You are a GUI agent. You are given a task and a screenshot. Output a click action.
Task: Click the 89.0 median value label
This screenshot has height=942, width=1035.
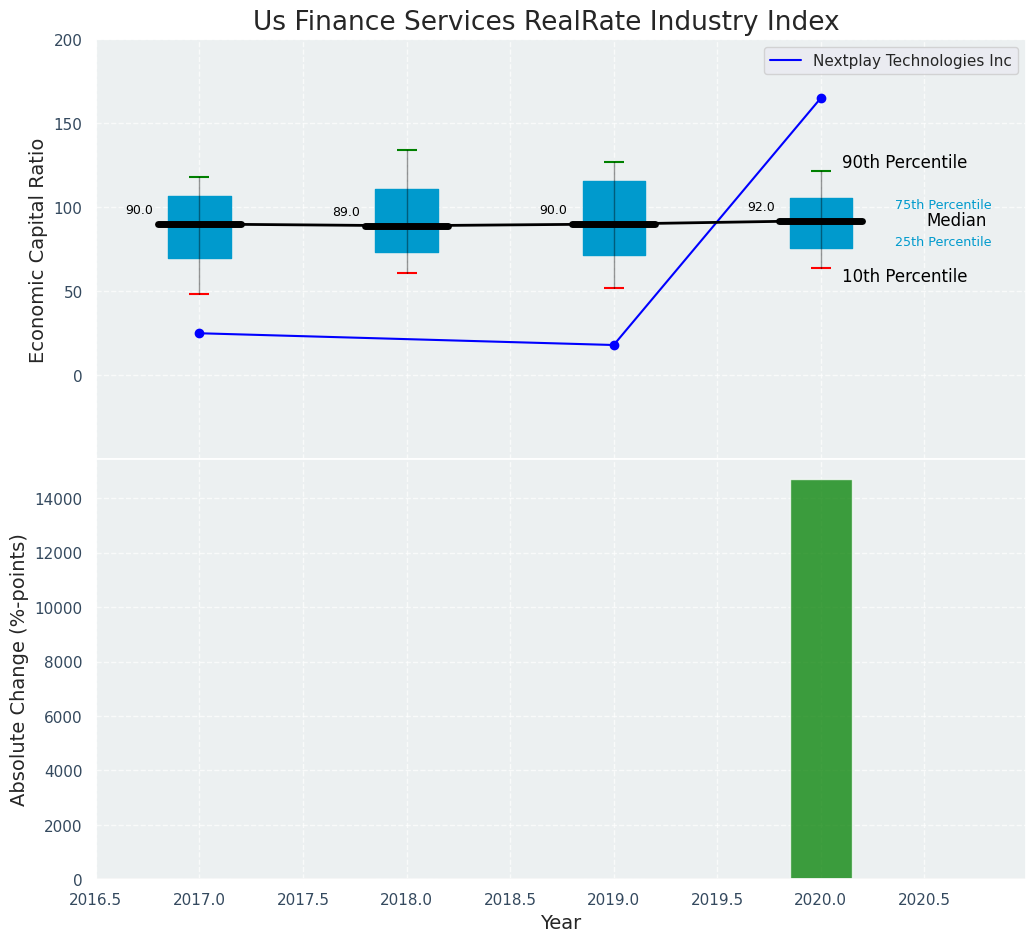(x=346, y=212)
